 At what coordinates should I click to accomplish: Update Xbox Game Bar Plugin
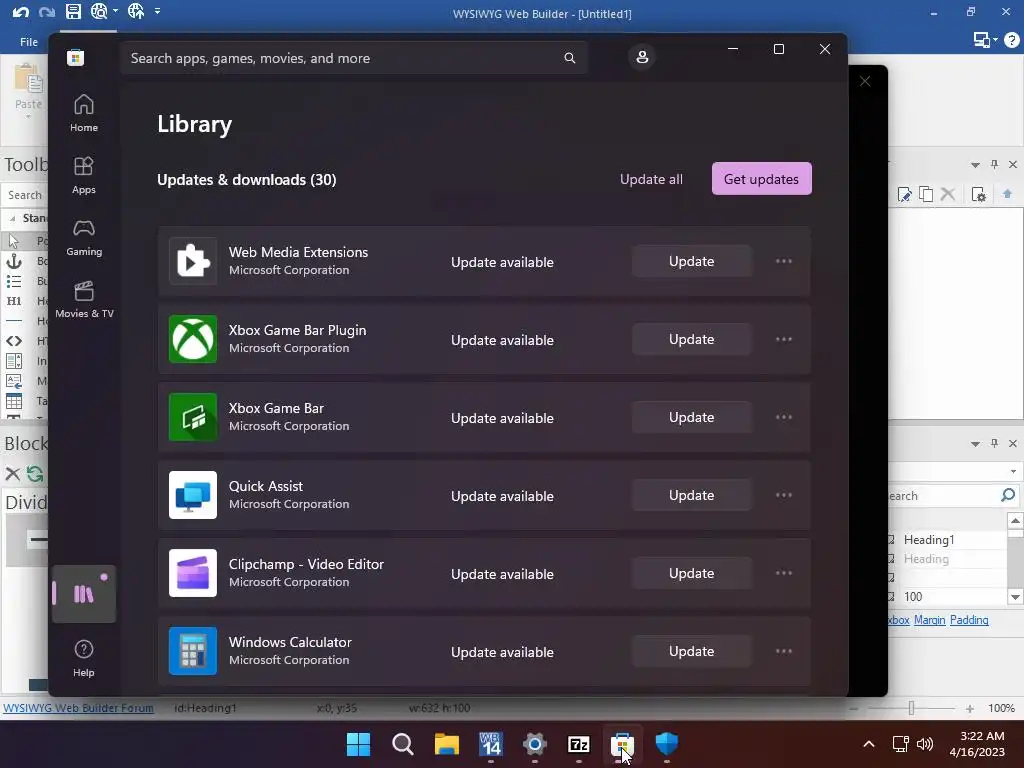692,340
